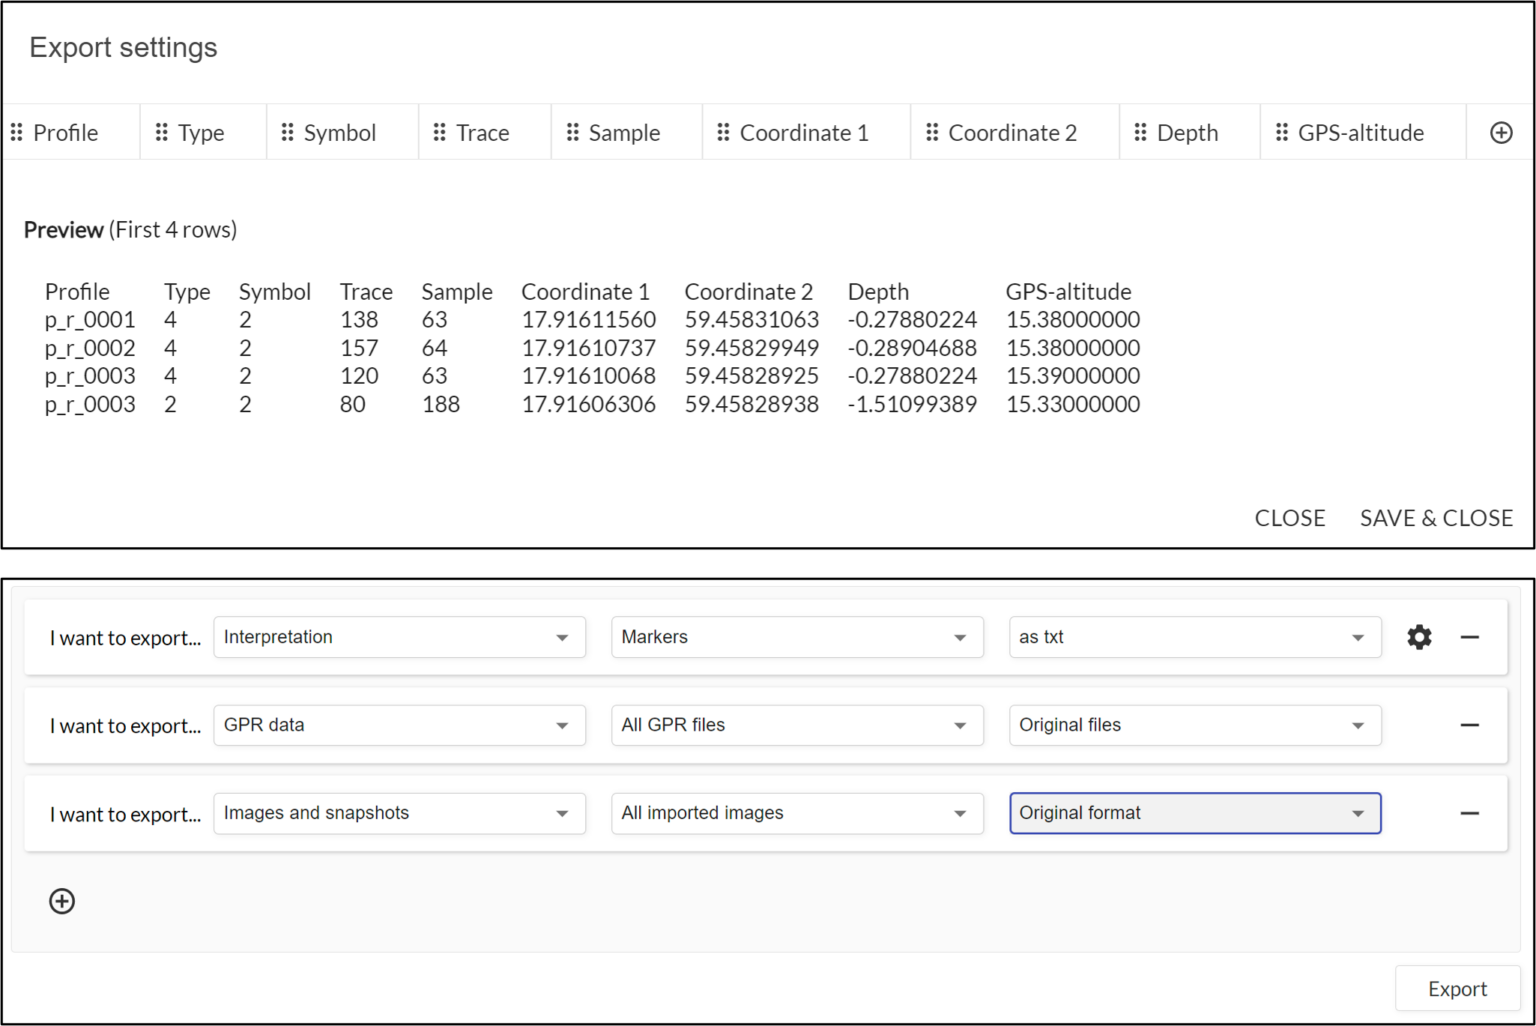Open the Markers export settings gear icon
The height and width of the screenshot is (1026, 1536).
coord(1419,637)
